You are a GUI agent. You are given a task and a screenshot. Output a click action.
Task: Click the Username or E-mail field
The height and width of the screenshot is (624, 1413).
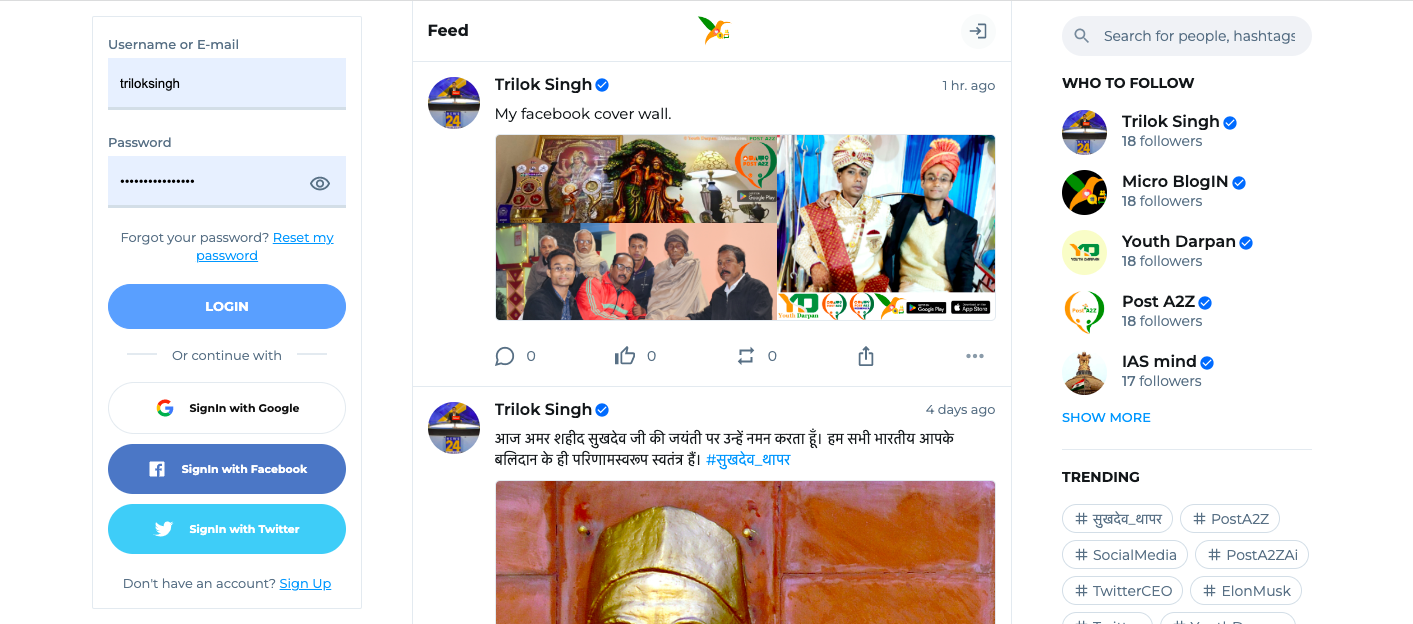(227, 84)
